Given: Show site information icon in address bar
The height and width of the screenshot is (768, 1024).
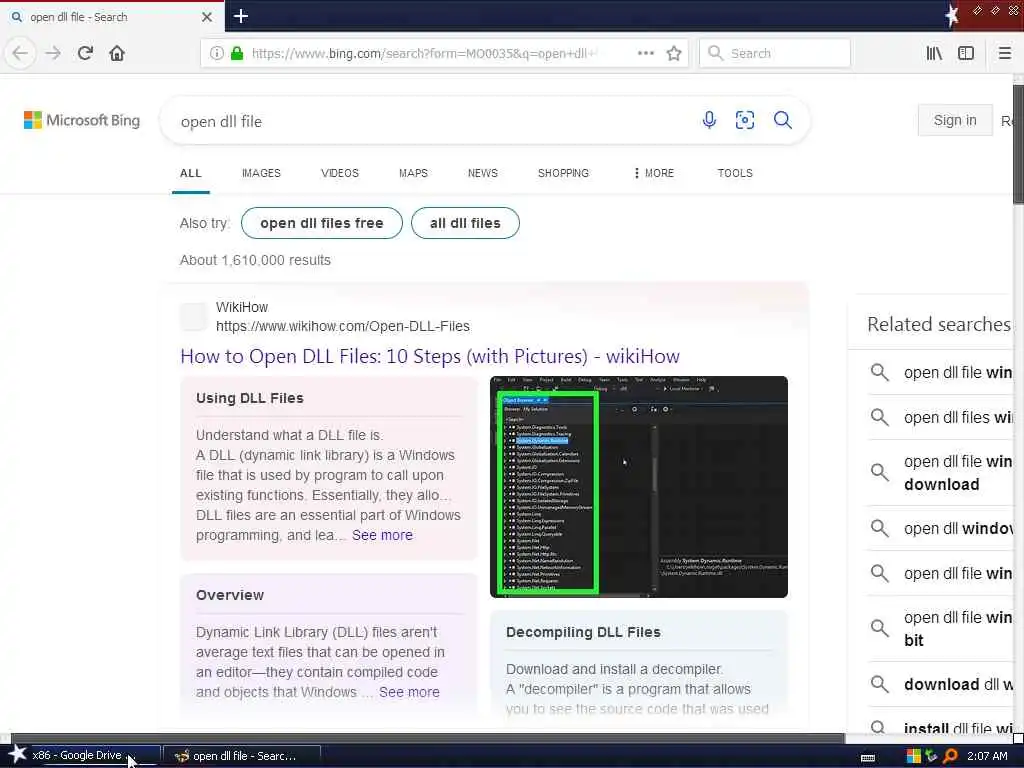Looking at the screenshot, I should click(217, 53).
